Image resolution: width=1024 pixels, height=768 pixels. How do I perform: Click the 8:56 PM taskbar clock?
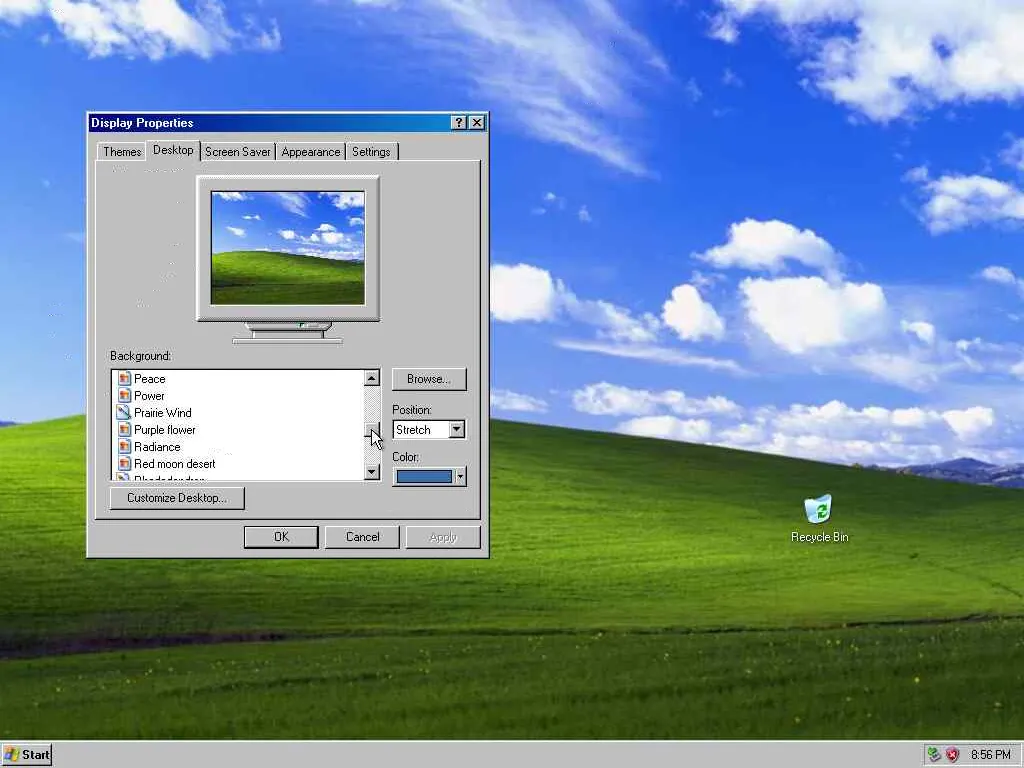[x=990, y=755]
